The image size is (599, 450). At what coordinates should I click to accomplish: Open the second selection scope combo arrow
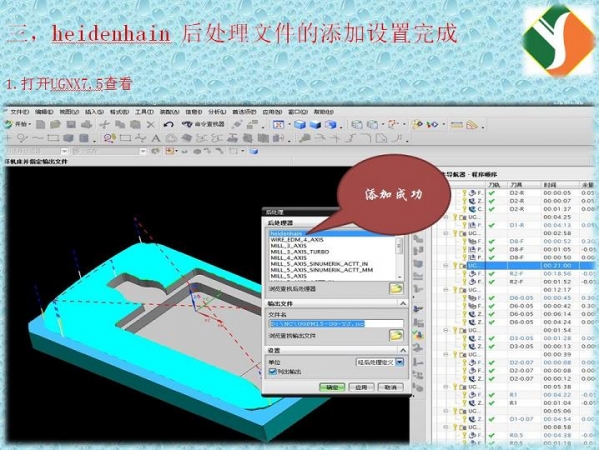tap(143, 152)
